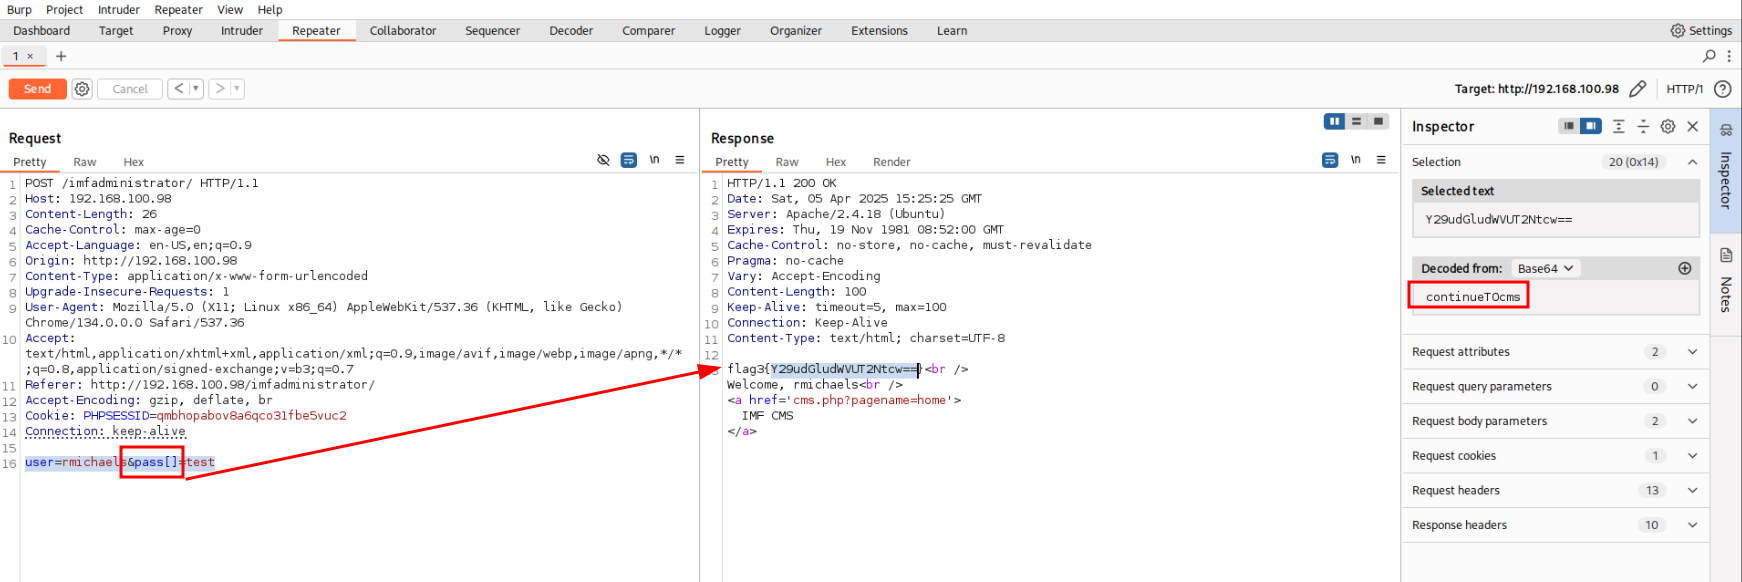Go forward to next request in history
This screenshot has width=1742, height=582.
click(220, 89)
